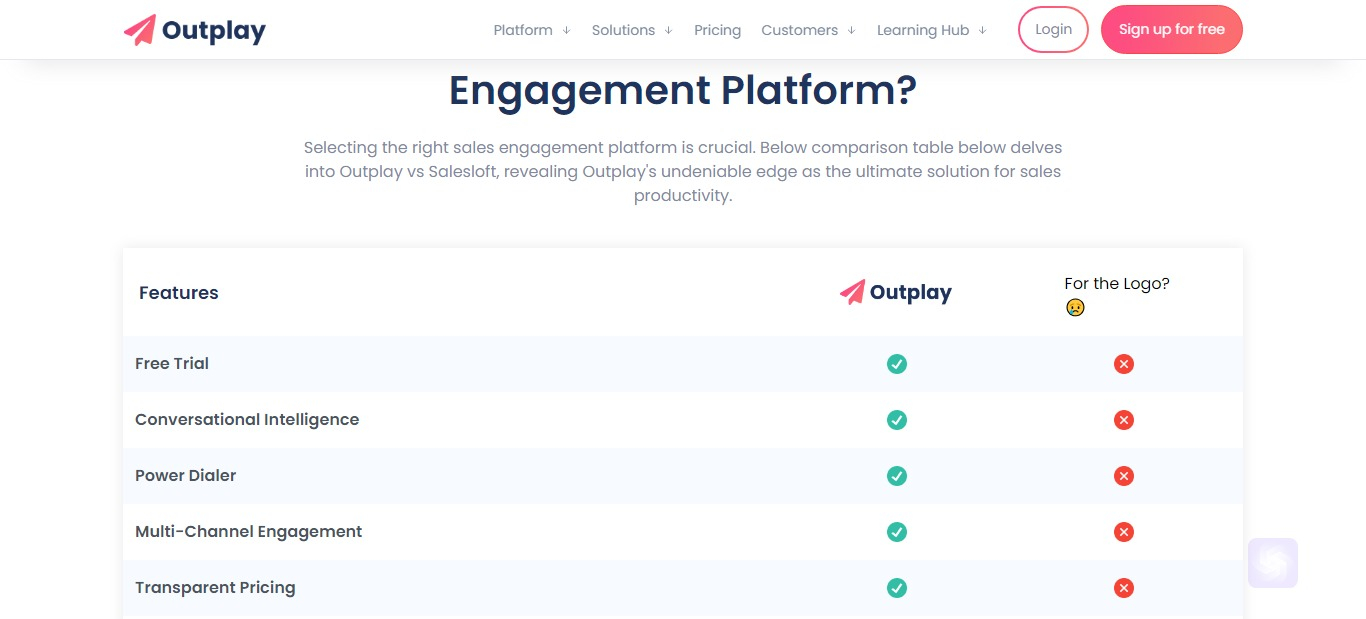This screenshot has height=619, width=1366.
Task: Click the green check for Power Dialer
Action: (897, 476)
